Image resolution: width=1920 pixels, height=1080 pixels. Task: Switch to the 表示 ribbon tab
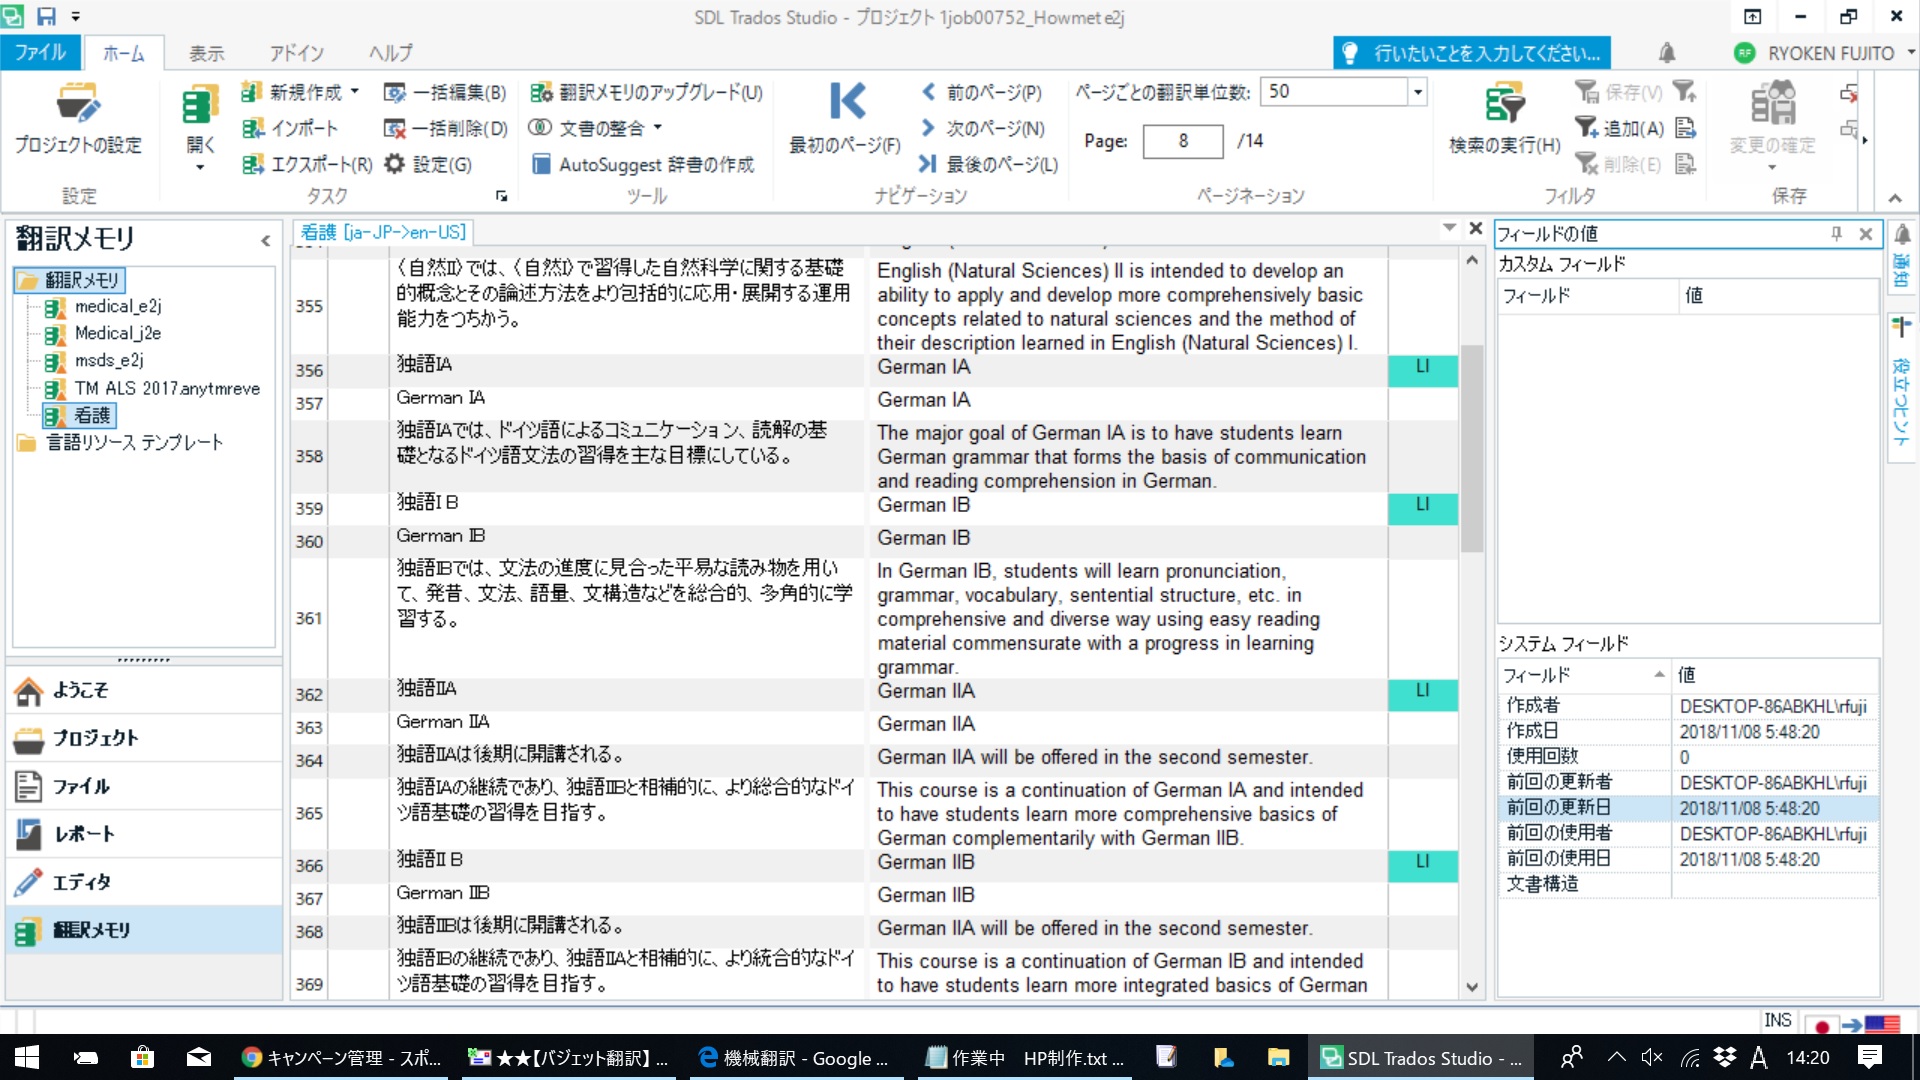tap(206, 53)
